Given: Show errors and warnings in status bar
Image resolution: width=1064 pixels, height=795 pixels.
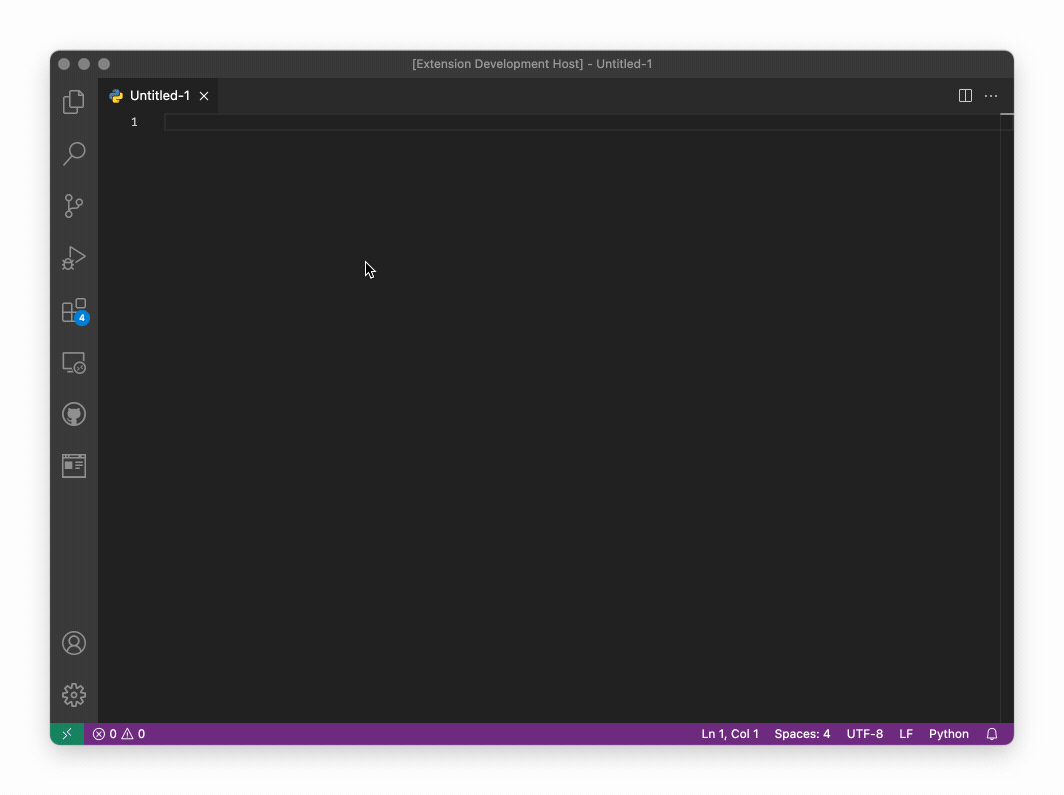Looking at the screenshot, I should 119,734.
